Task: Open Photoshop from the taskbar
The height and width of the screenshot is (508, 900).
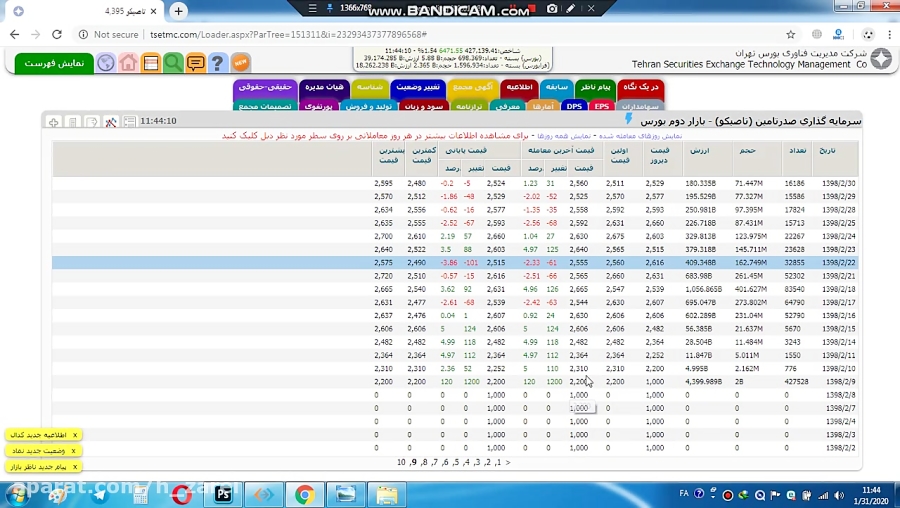Action: tap(223, 494)
